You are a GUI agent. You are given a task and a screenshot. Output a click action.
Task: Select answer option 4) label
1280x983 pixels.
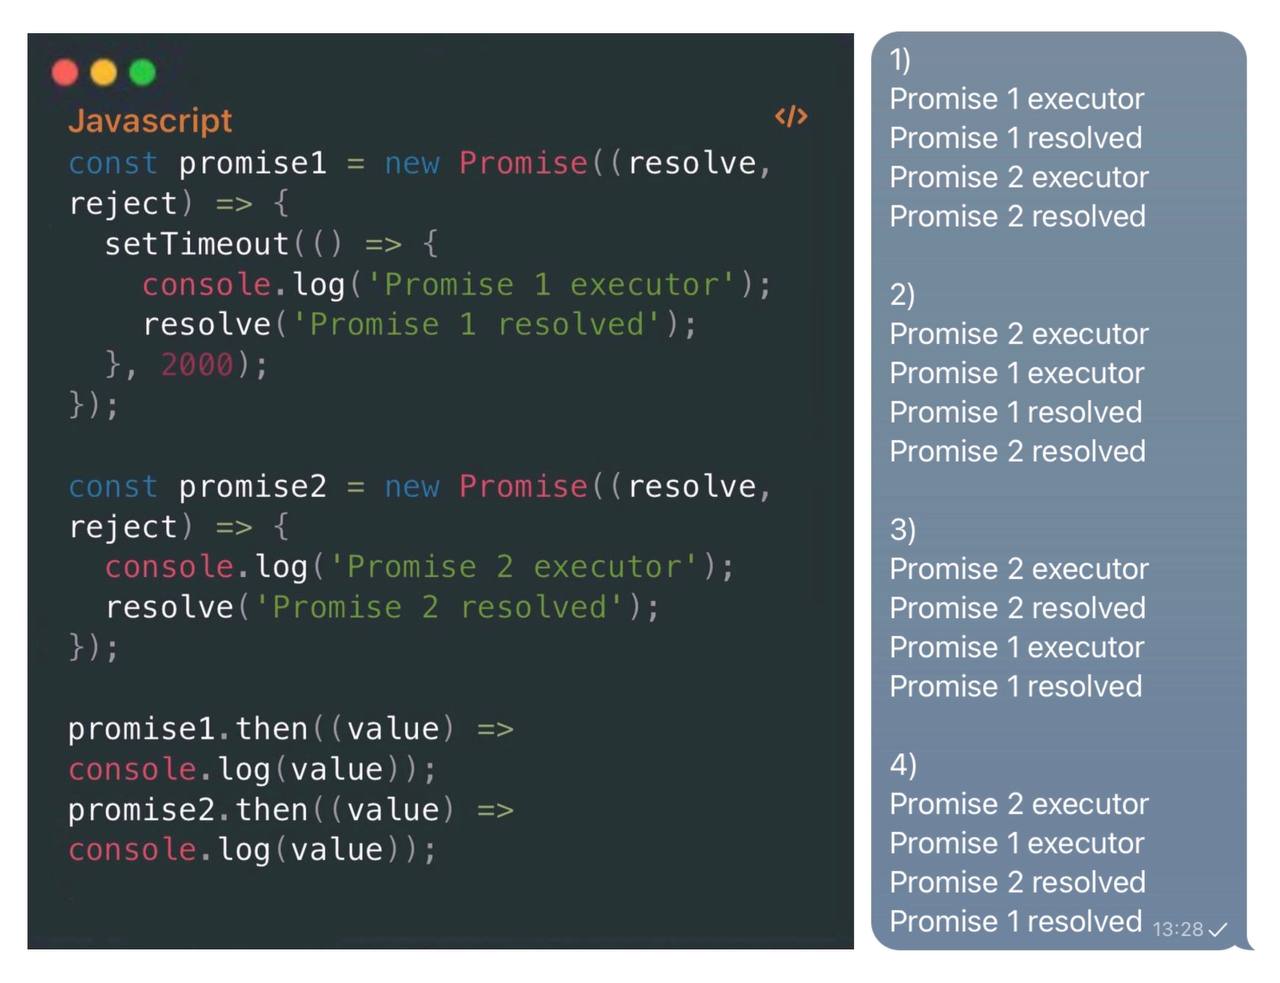click(903, 765)
